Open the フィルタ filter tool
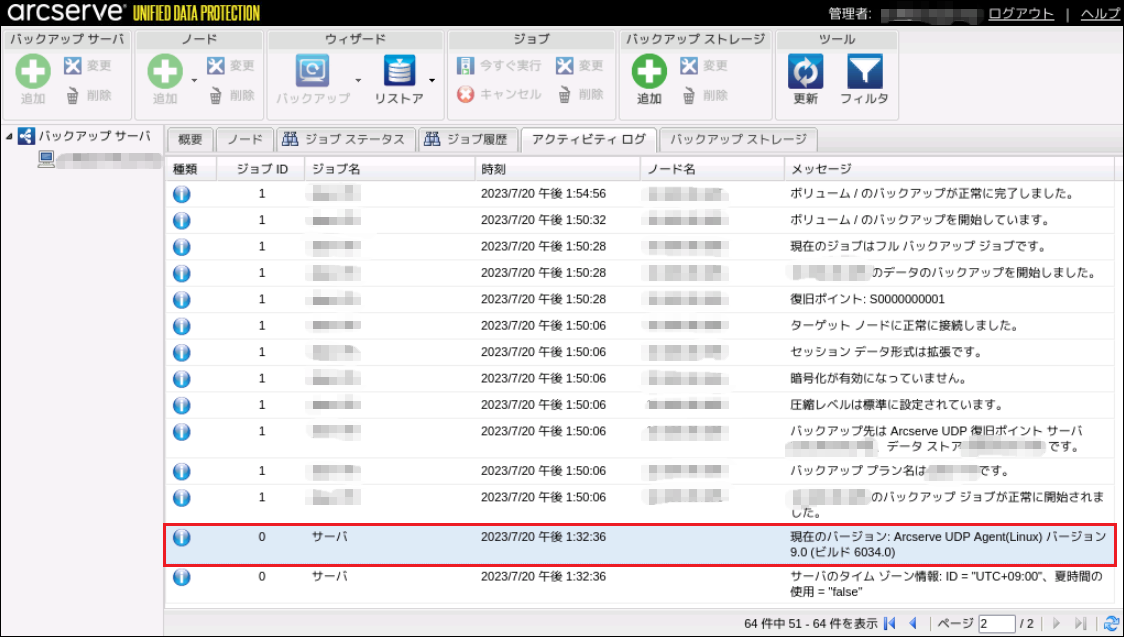 (x=864, y=72)
